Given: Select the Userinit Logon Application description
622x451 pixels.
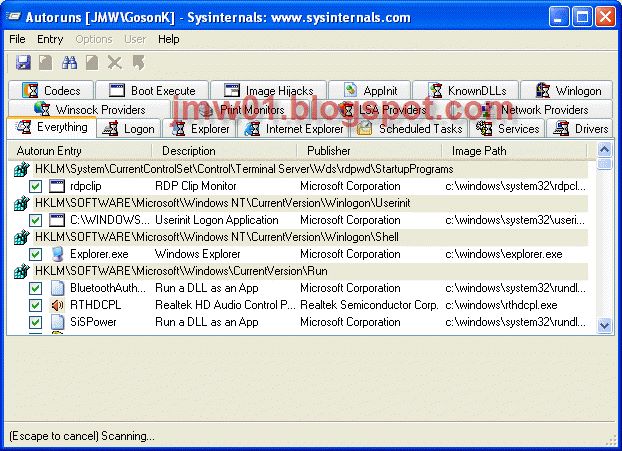Looking at the screenshot, I should pyautogui.click(x=217, y=220).
